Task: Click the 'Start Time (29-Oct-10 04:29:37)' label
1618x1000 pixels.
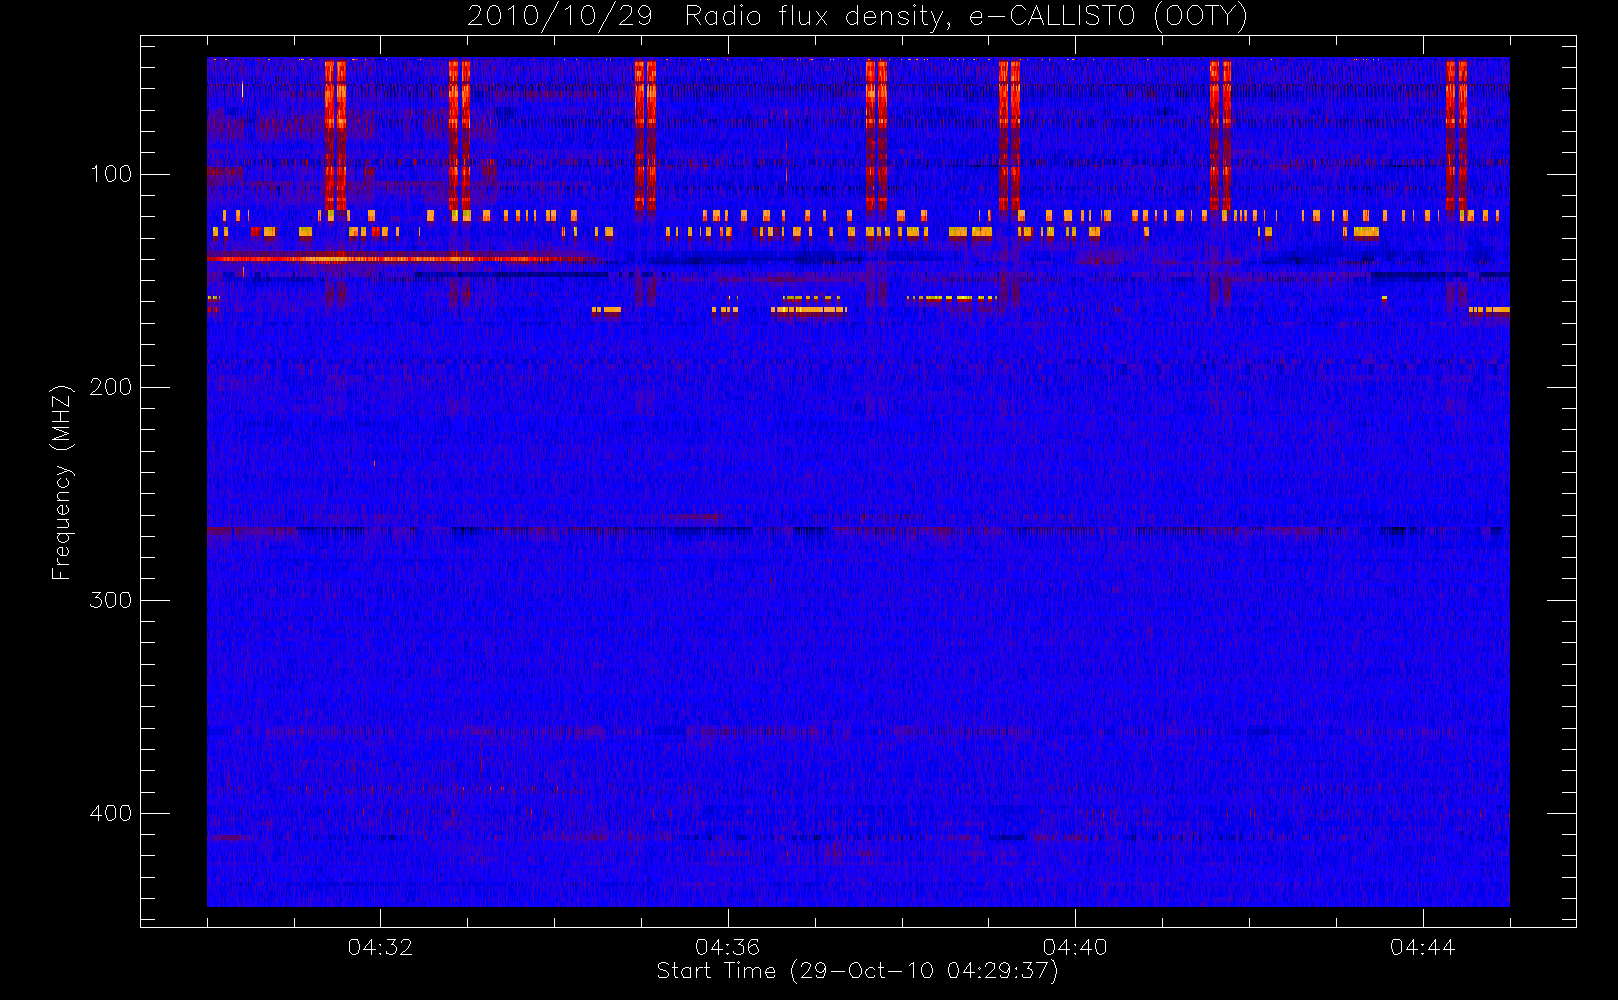Action: point(857,971)
